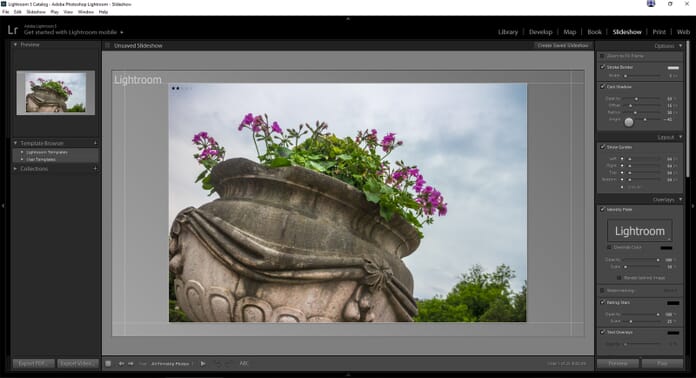Switch to the Library module
Screen dimensions: 696x378
(x=508, y=32)
